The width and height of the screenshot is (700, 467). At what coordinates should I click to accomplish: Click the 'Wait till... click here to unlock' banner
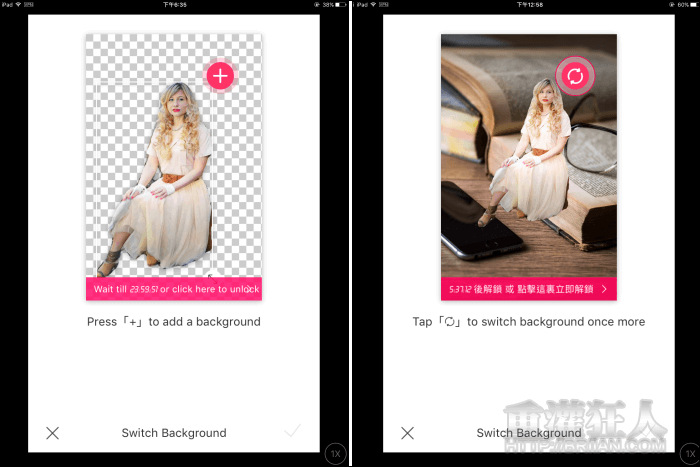tap(173, 289)
